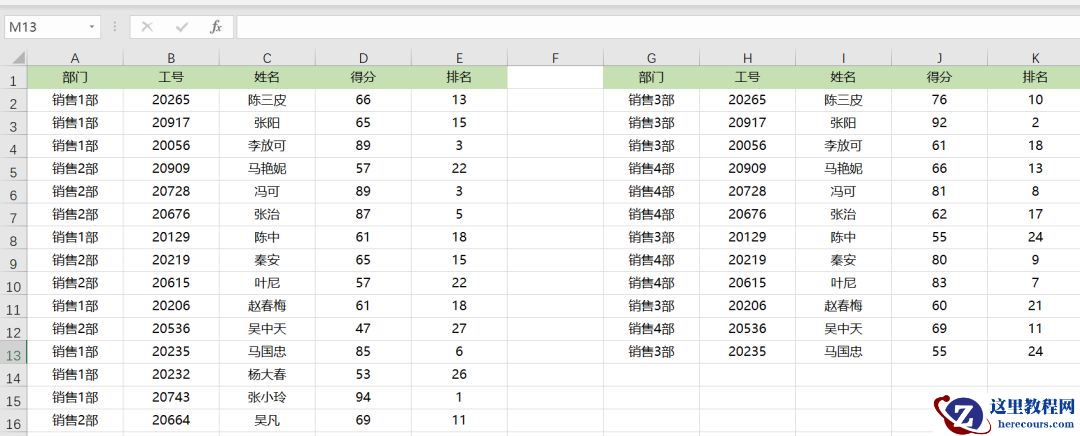Select row 1 header
Viewport: 1080px width, 436px height.
tap(13, 78)
